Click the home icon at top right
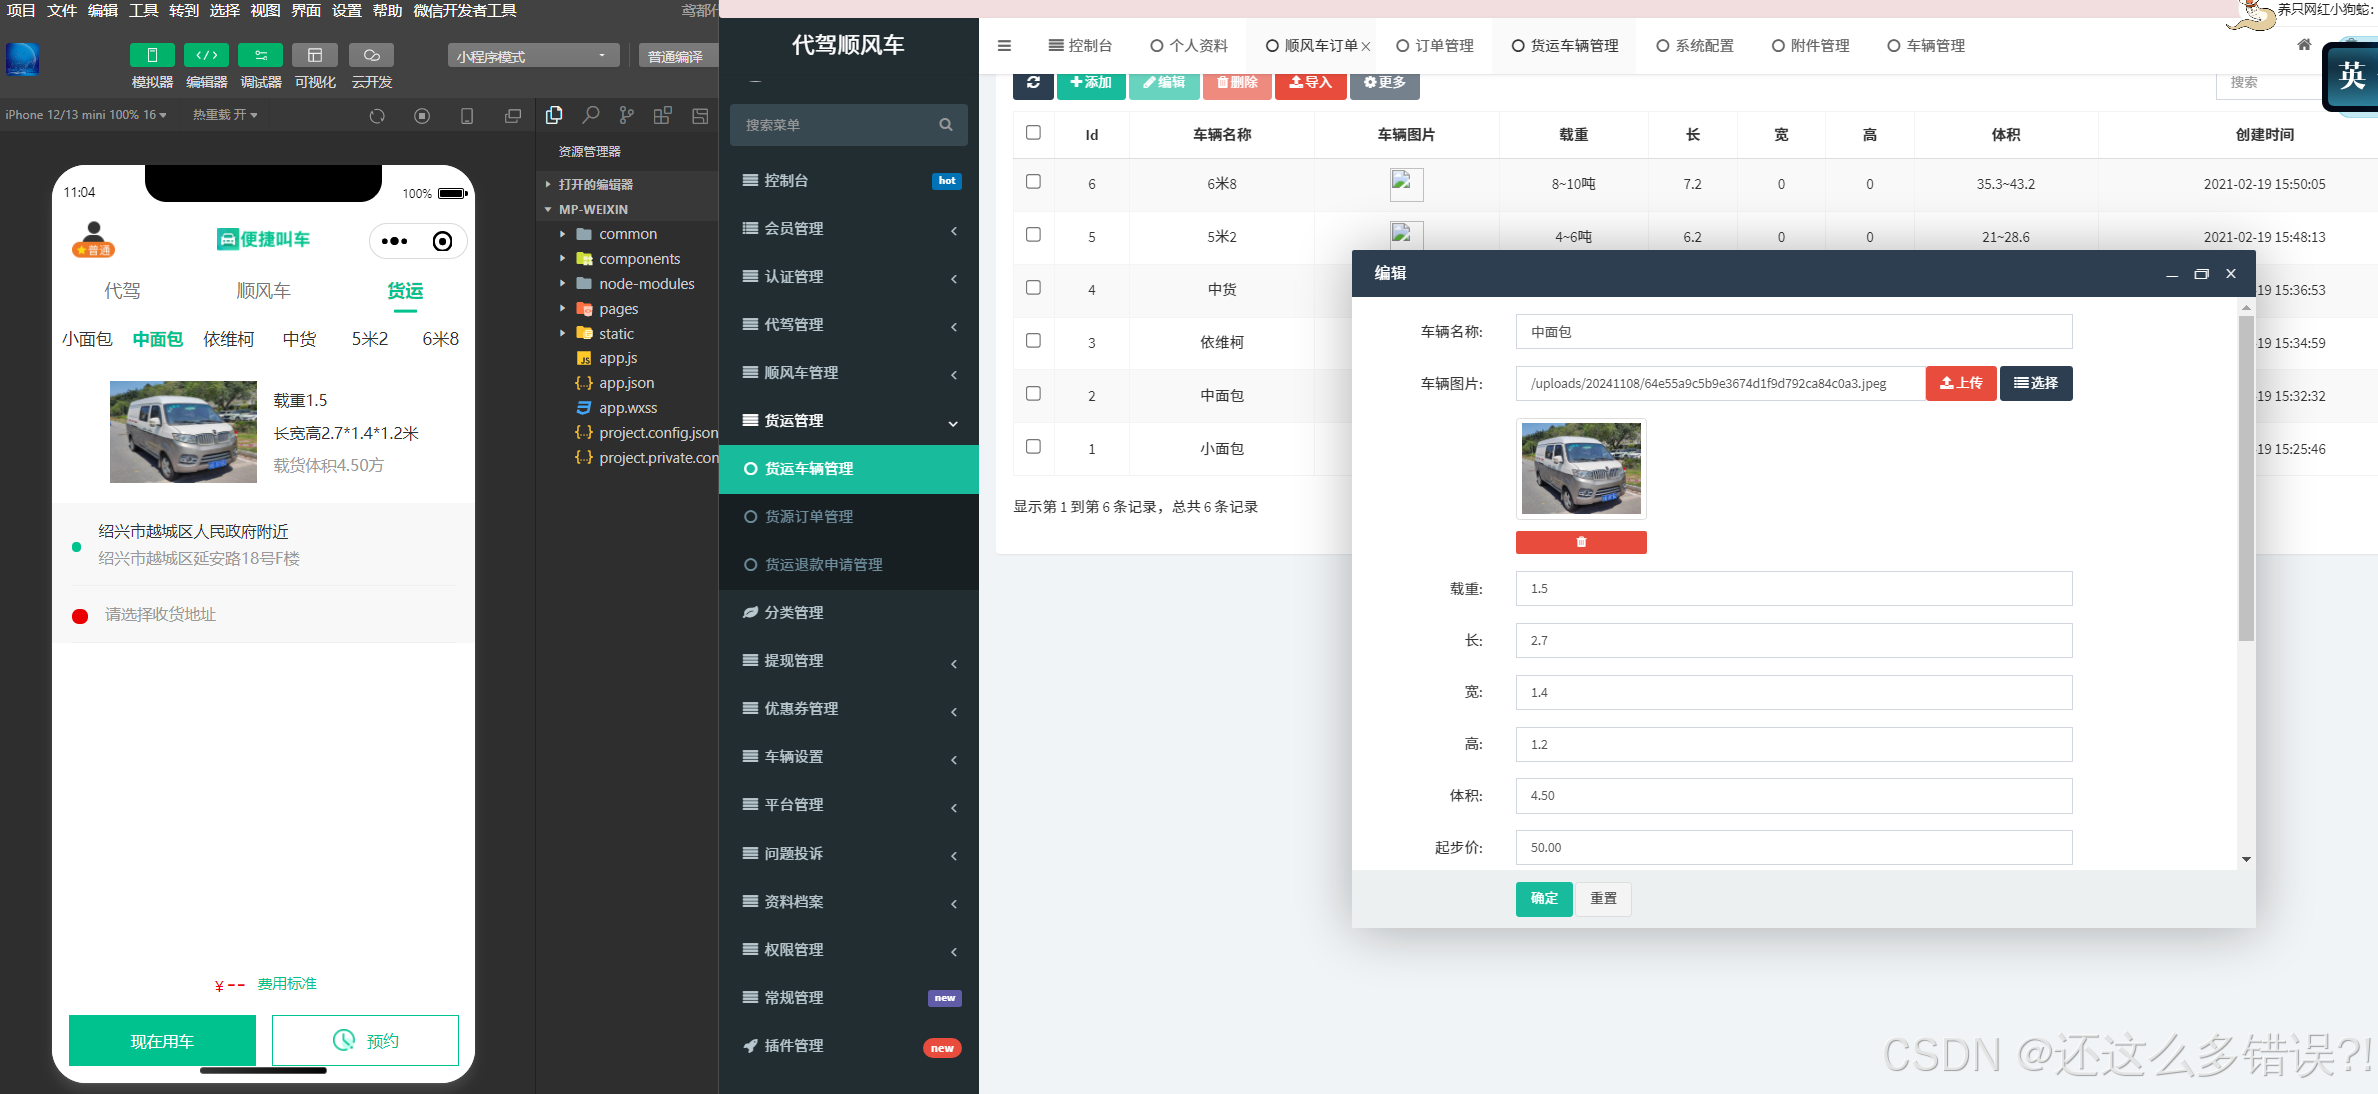Image resolution: width=2378 pixels, height=1094 pixels. [2303, 45]
